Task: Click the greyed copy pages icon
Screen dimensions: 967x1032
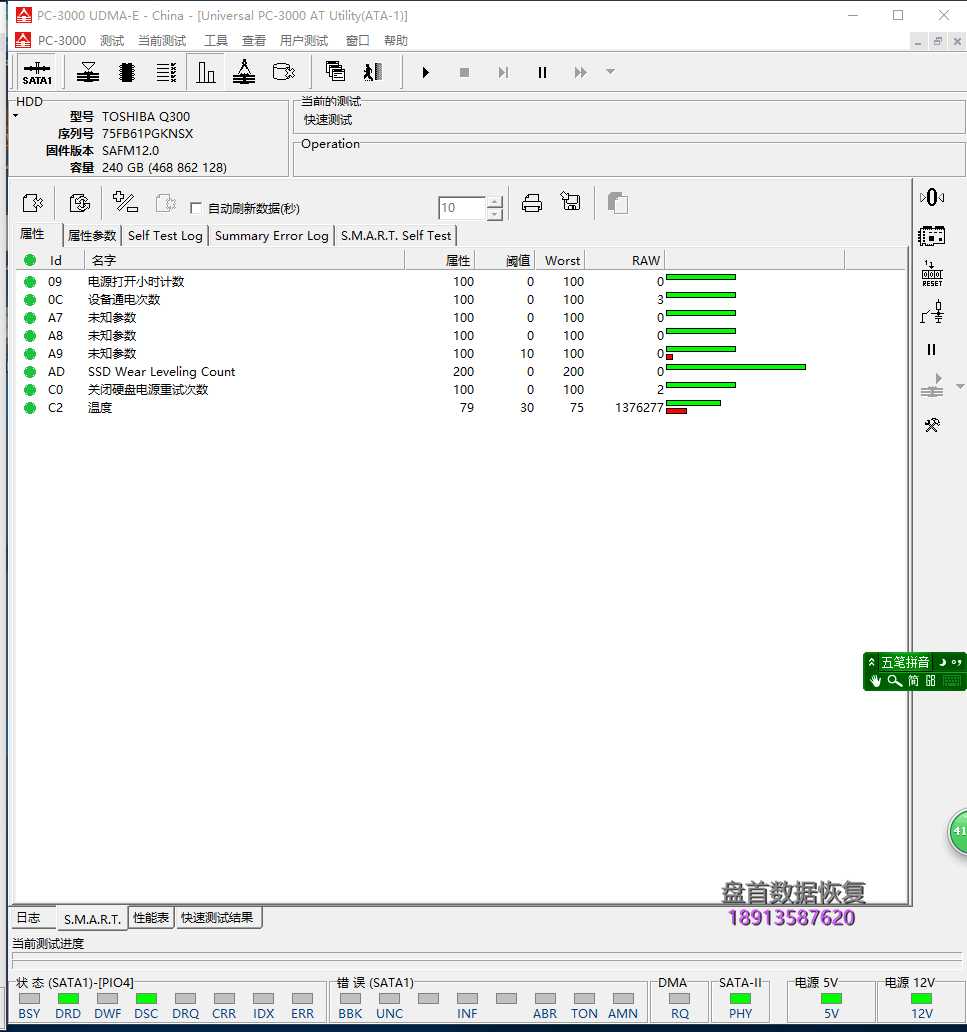Action: pos(617,203)
